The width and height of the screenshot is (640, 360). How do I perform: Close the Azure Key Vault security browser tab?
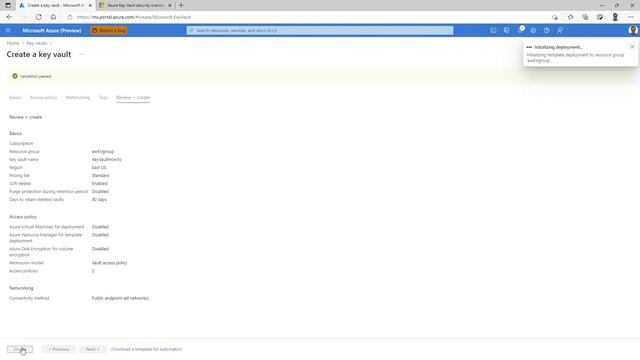coord(170,5)
